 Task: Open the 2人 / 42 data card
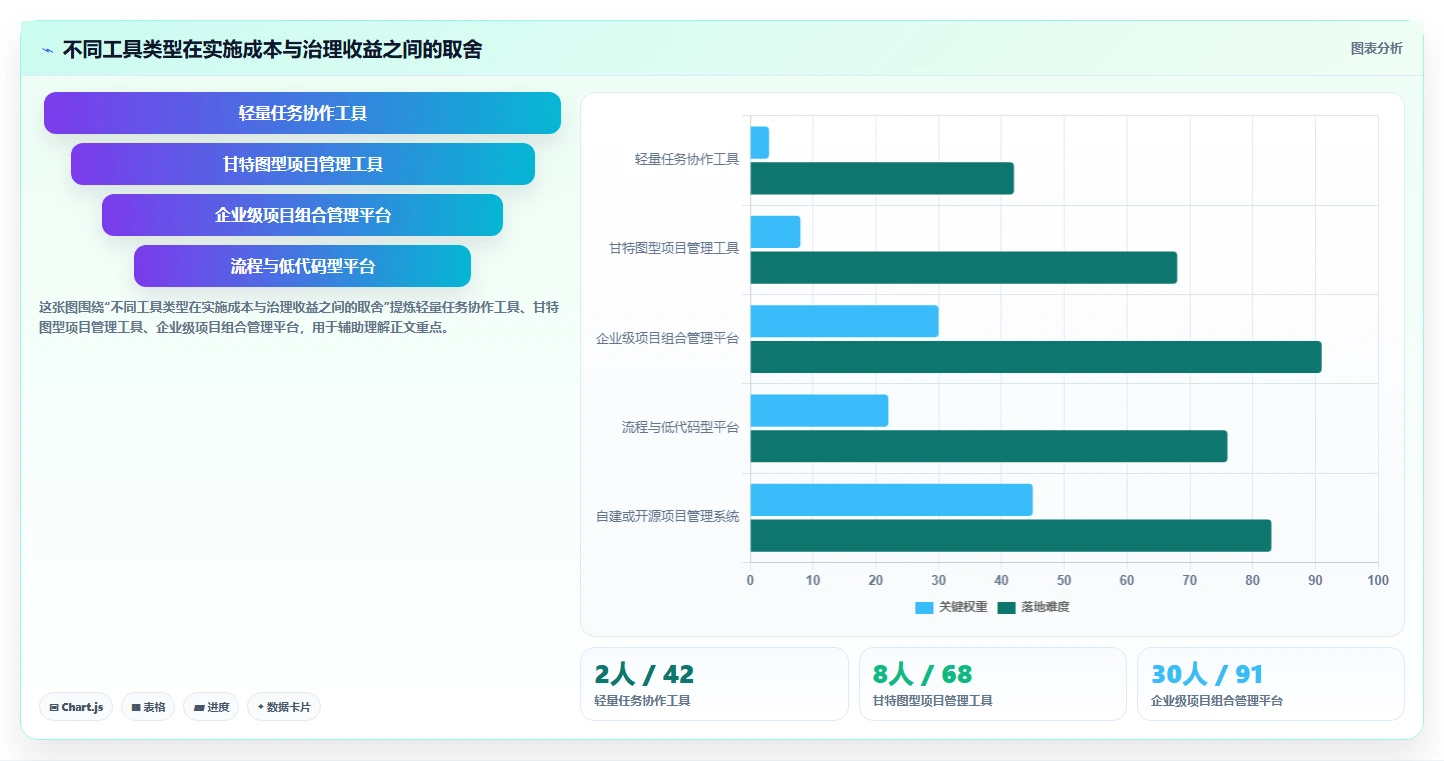point(714,684)
